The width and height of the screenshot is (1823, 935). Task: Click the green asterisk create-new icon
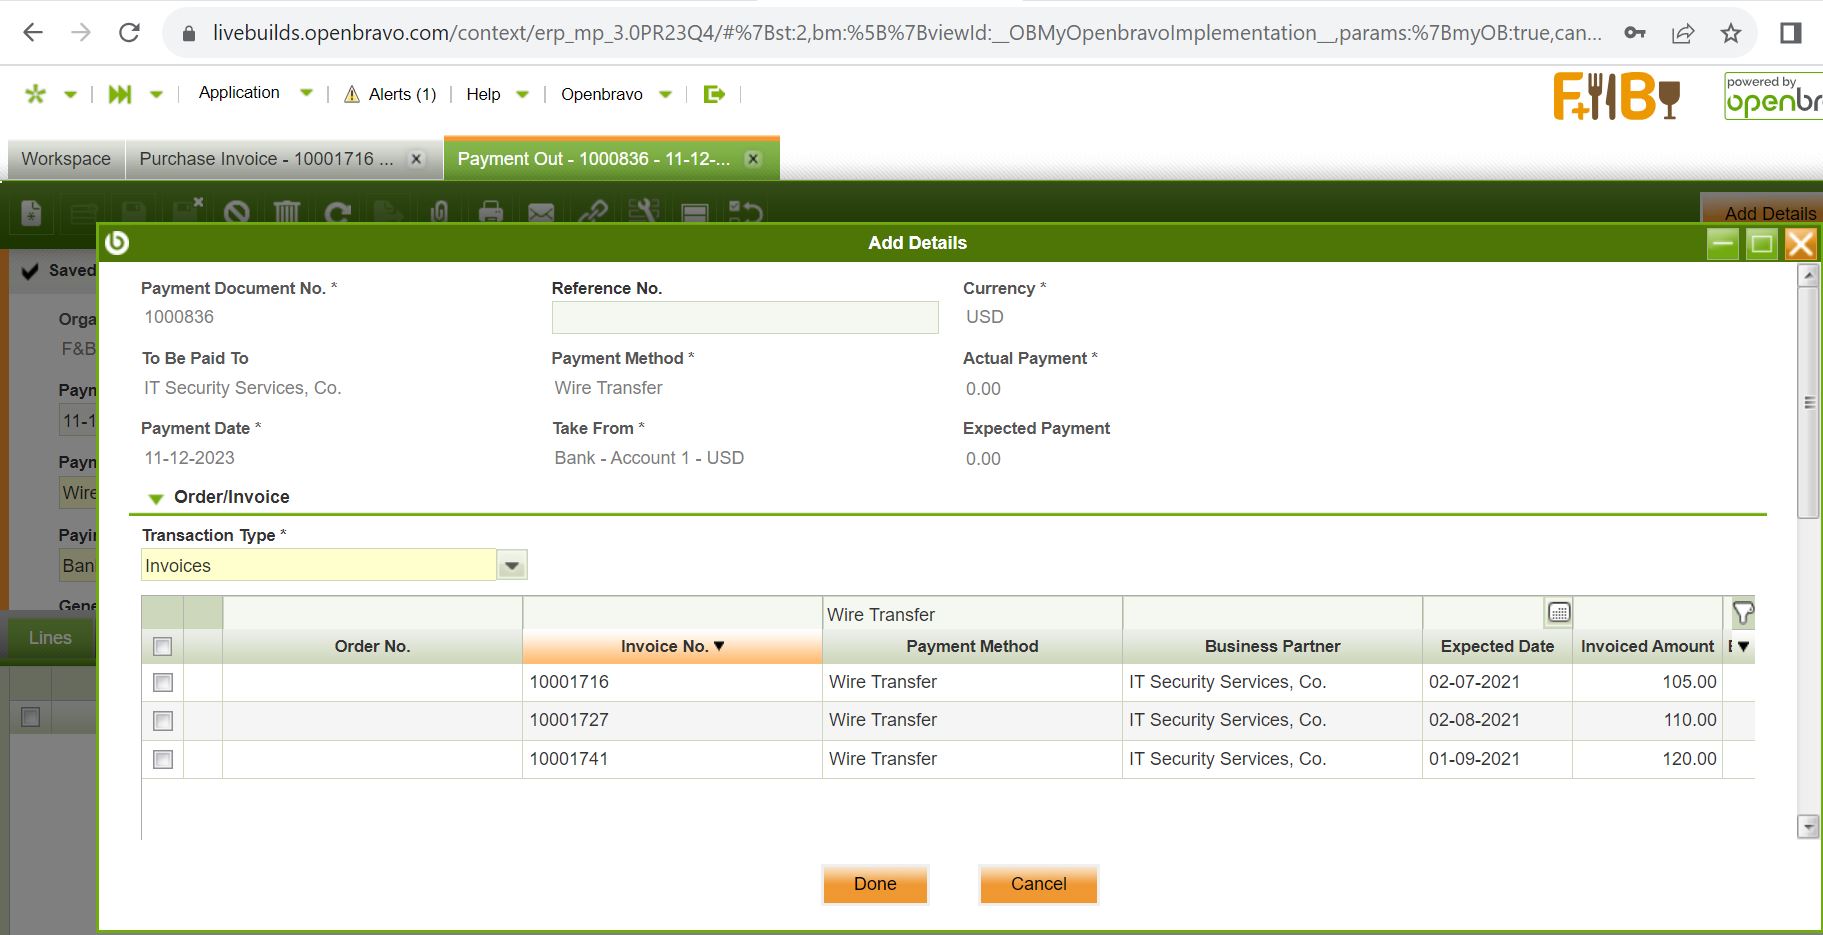tap(36, 94)
